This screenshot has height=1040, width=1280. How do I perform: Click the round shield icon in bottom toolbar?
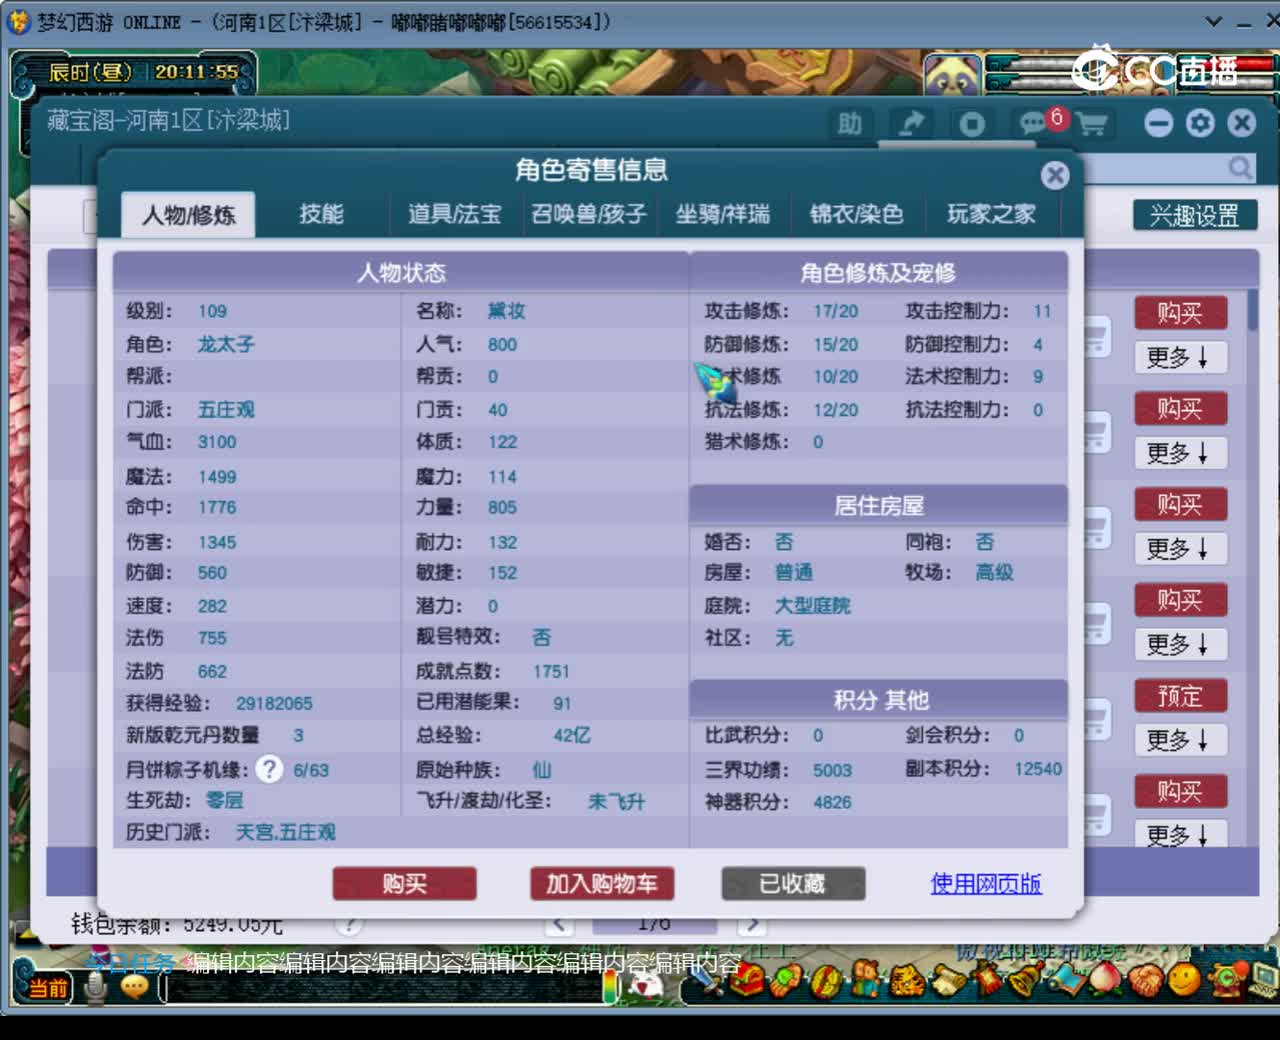tap(826, 982)
